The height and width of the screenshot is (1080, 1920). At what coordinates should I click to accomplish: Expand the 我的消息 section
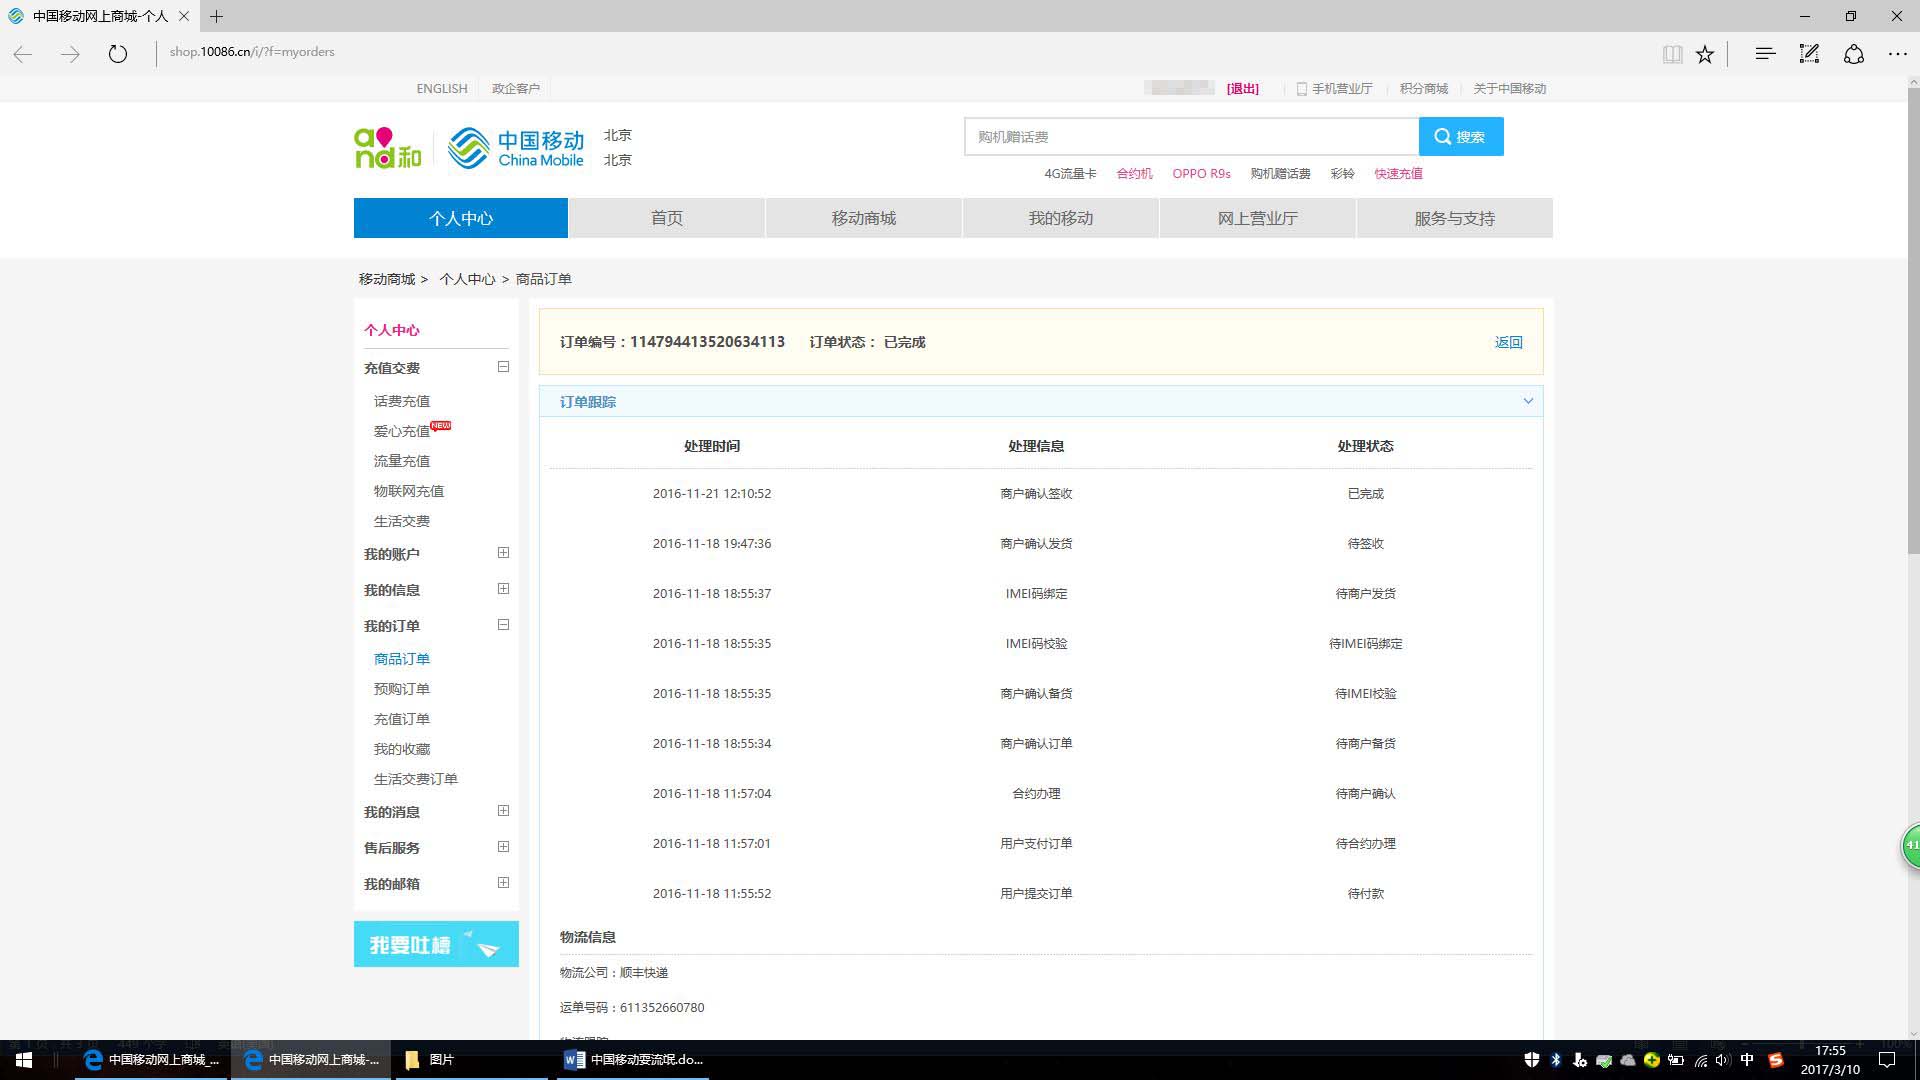503,811
